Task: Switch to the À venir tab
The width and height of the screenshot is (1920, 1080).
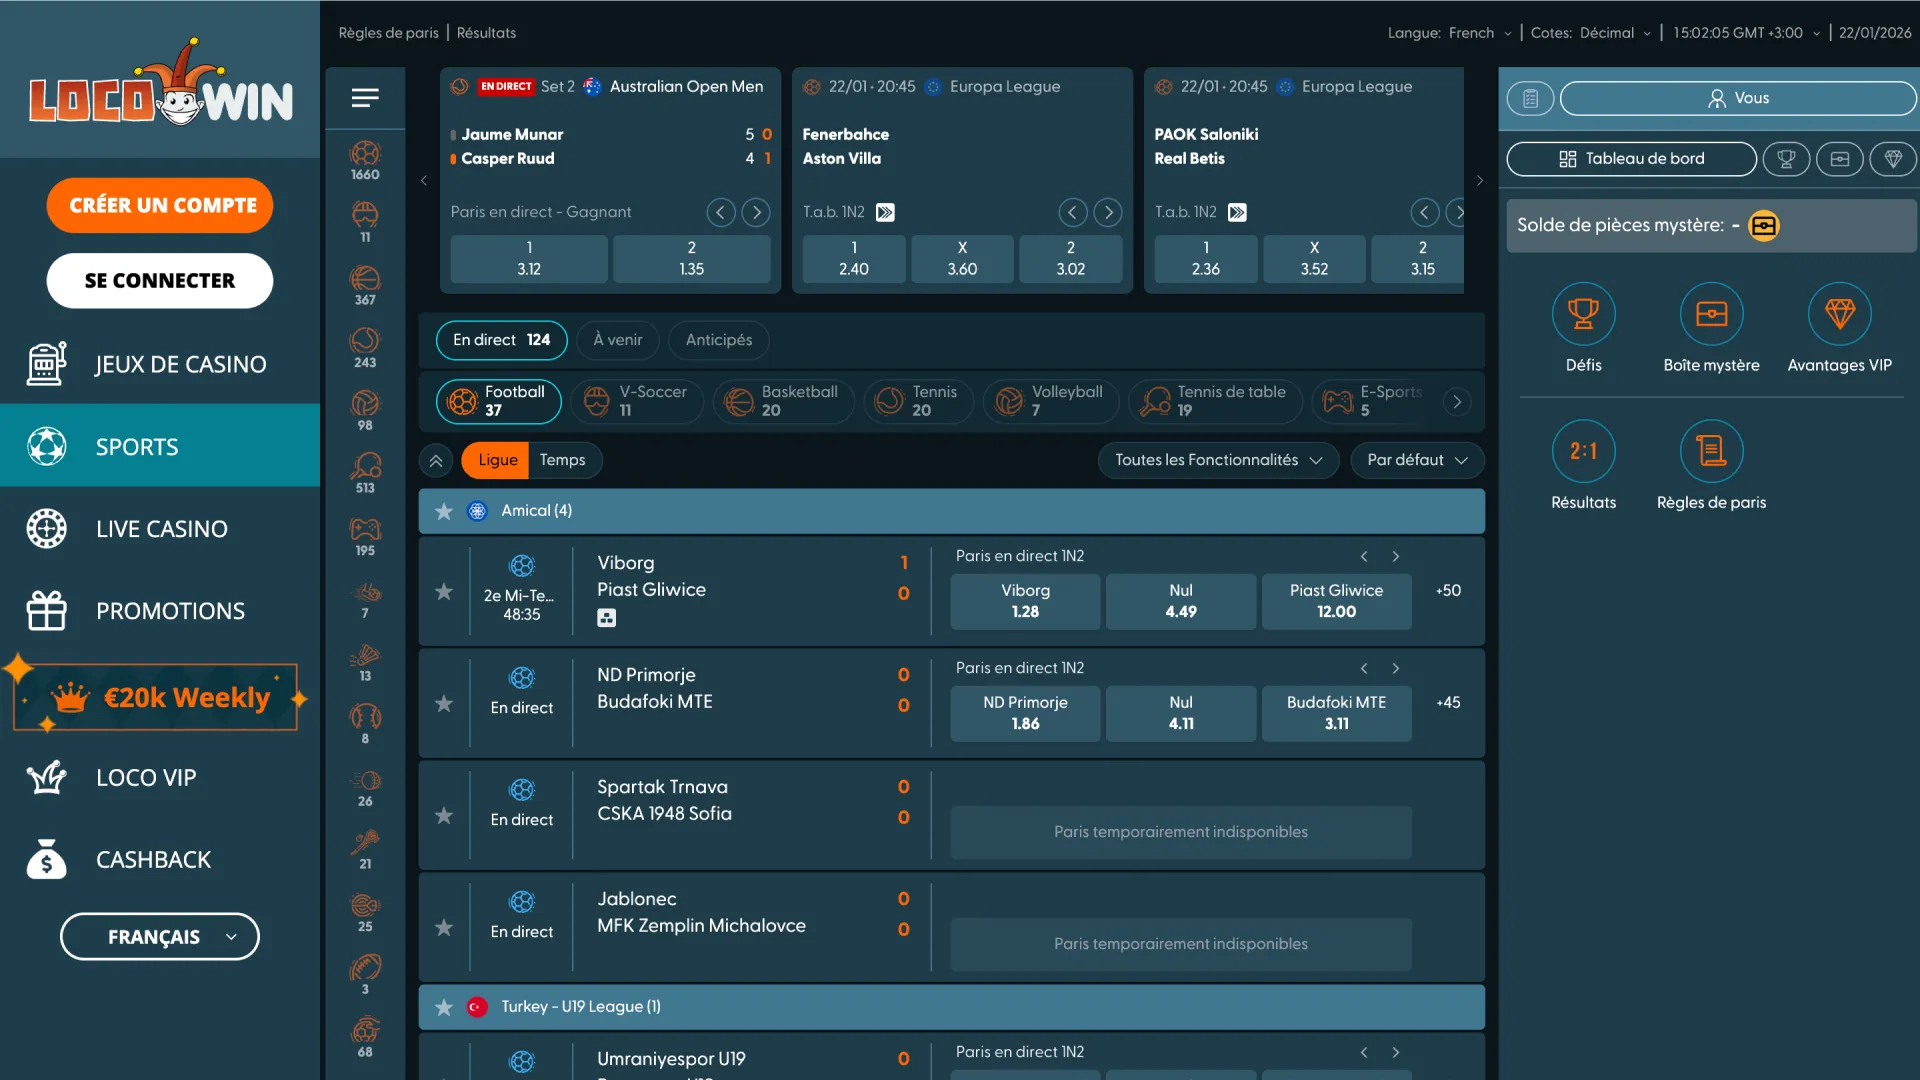Action: pyautogui.click(x=617, y=340)
